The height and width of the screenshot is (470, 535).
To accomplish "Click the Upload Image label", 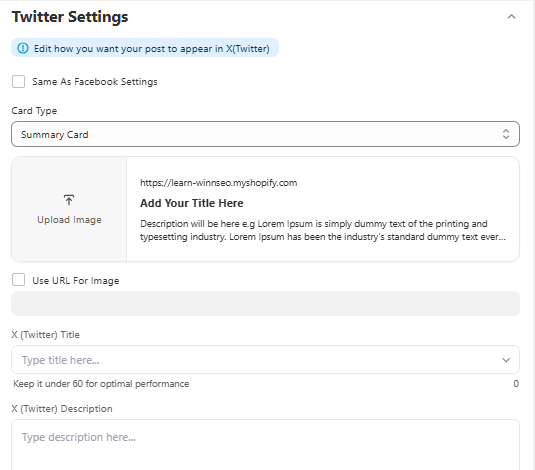I will (x=69, y=220).
